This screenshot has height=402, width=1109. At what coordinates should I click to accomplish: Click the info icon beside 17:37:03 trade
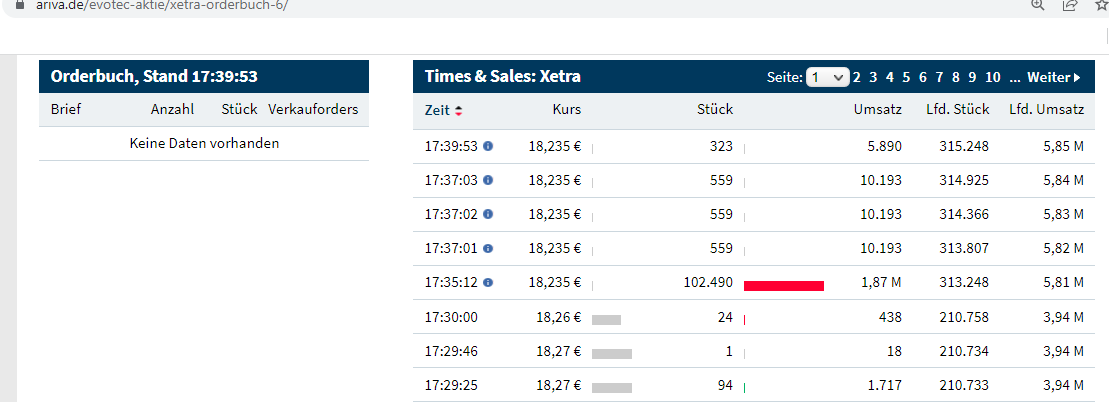[488, 180]
